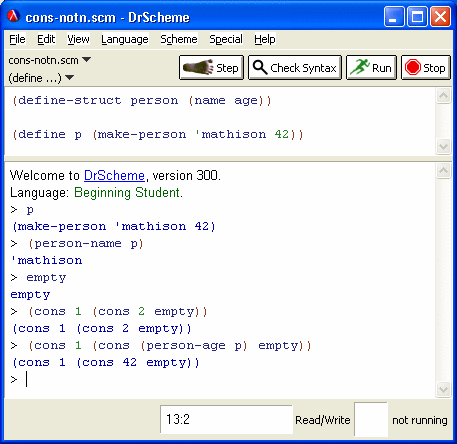Click the DrScheme app icon in title bar
457x444 pixels.
pyautogui.click(x=14, y=16)
